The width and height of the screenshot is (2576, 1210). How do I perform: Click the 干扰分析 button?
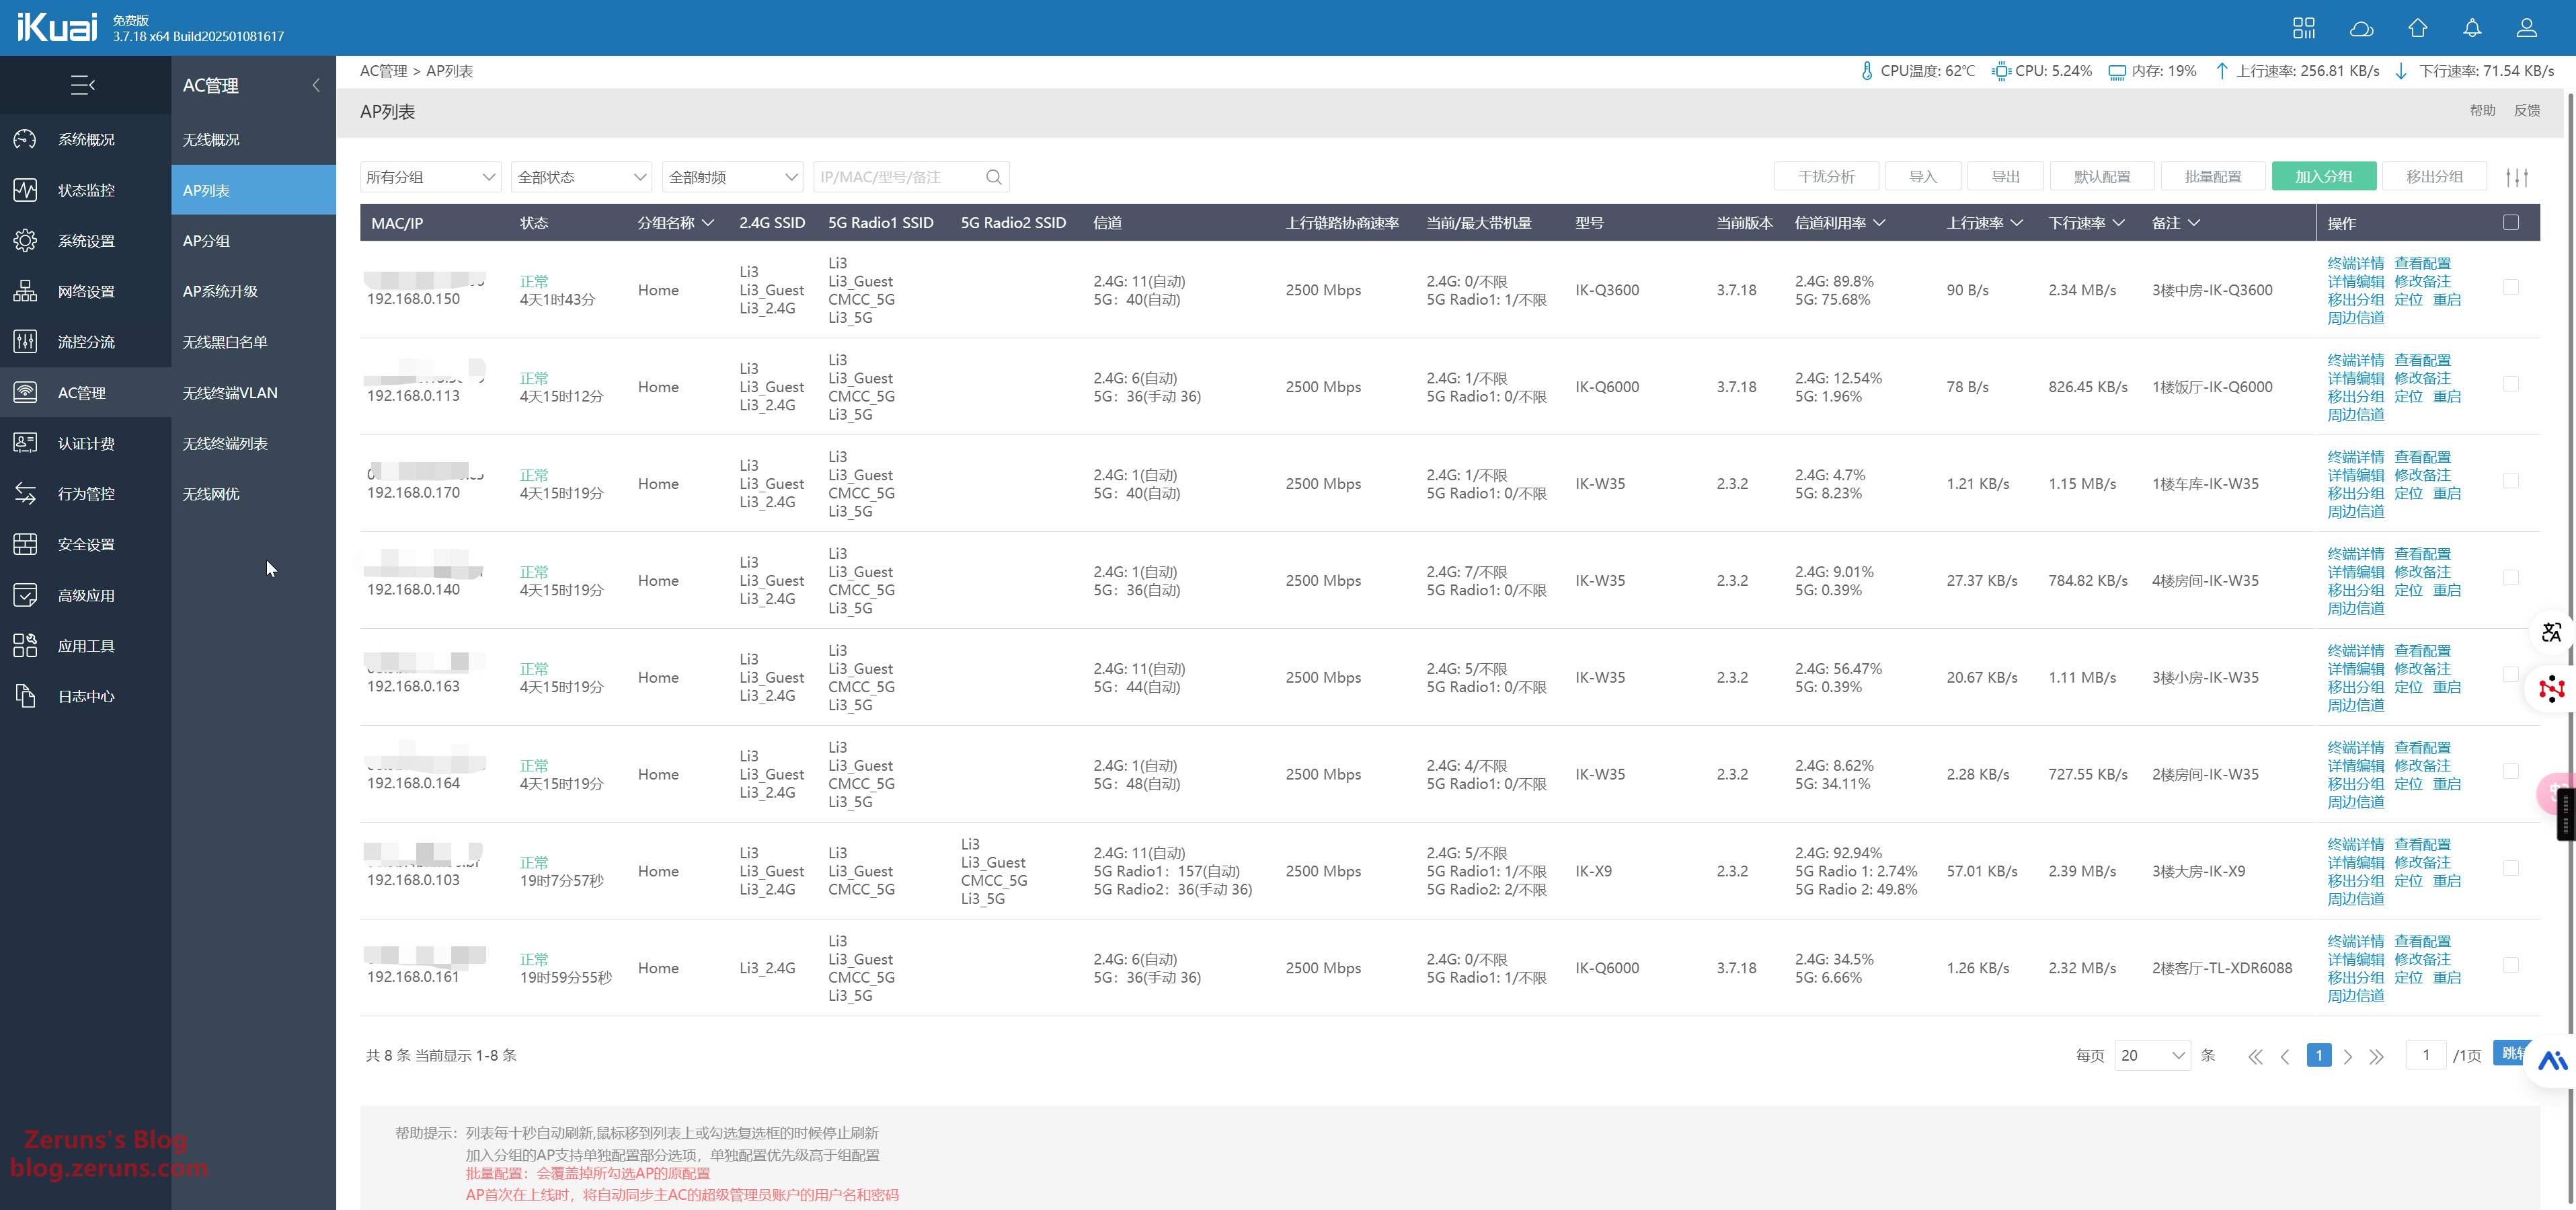1826,176
